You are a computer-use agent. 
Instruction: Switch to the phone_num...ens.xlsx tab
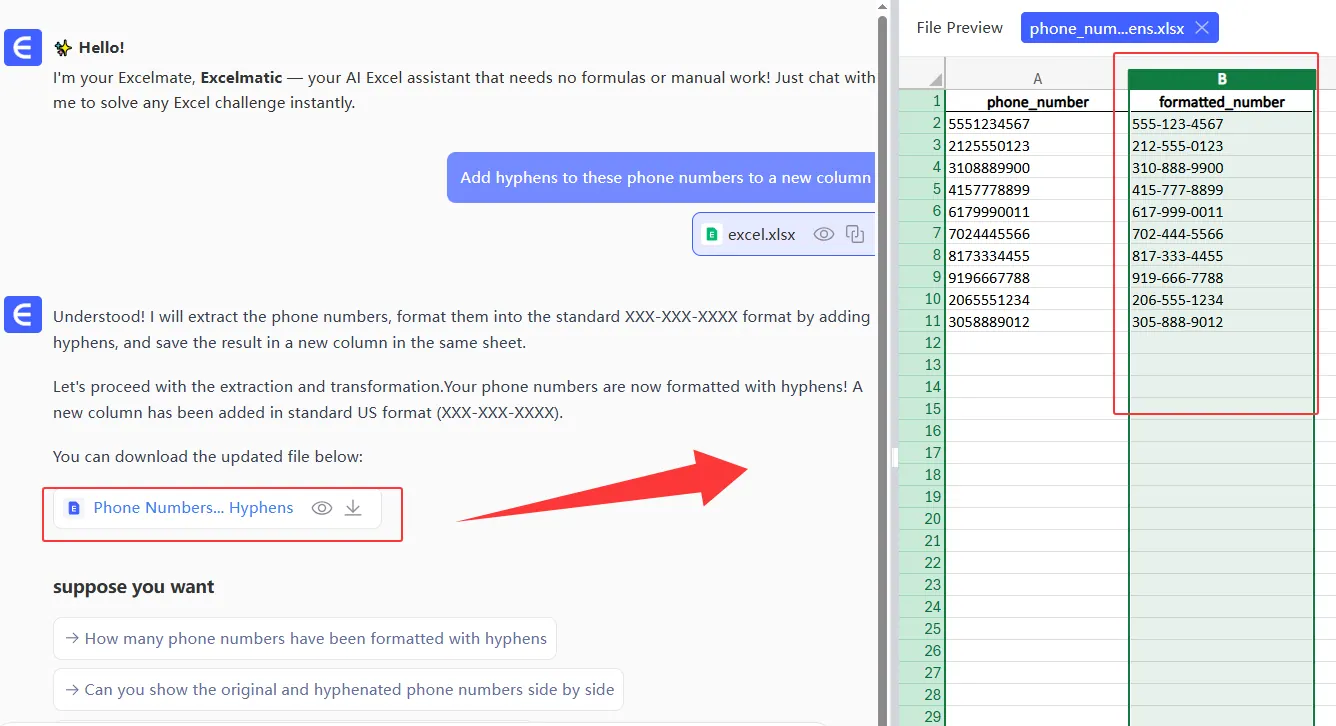coord(1106,28)
